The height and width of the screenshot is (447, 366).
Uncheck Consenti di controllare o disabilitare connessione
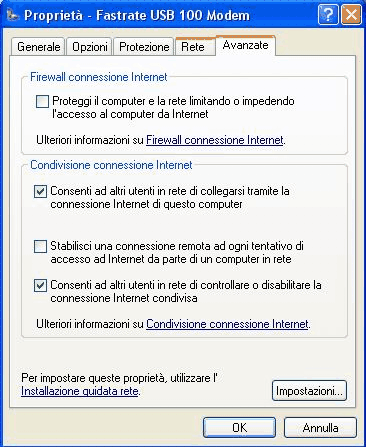[x=40, y=285]
